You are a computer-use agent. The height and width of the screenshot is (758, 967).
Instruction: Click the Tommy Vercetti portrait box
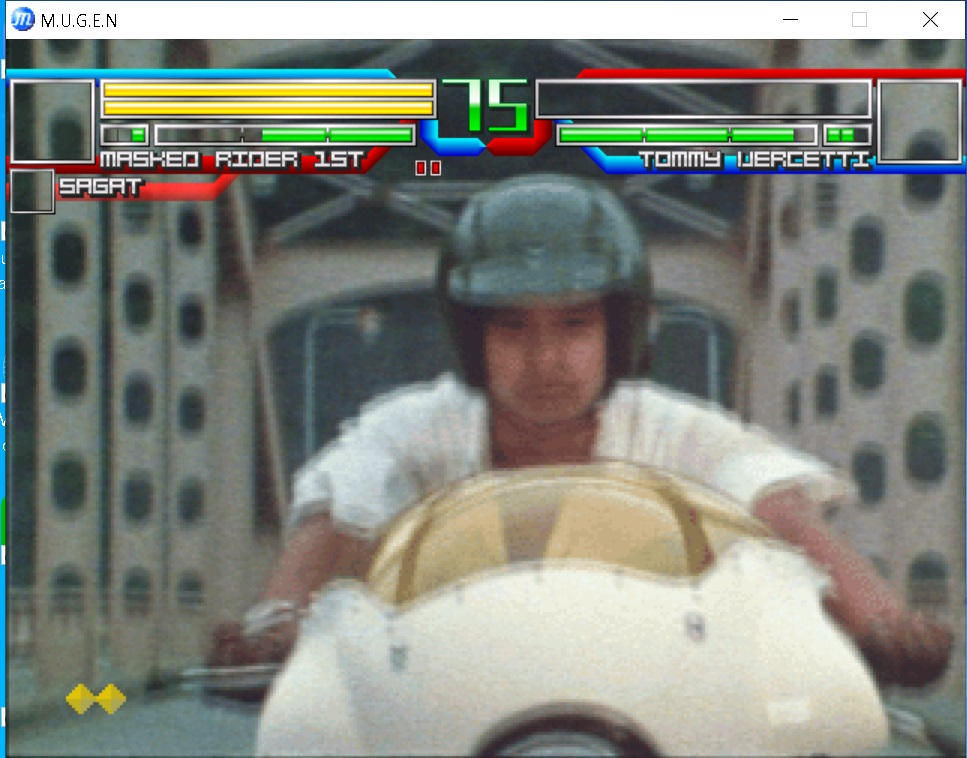(x=920, y=122)
